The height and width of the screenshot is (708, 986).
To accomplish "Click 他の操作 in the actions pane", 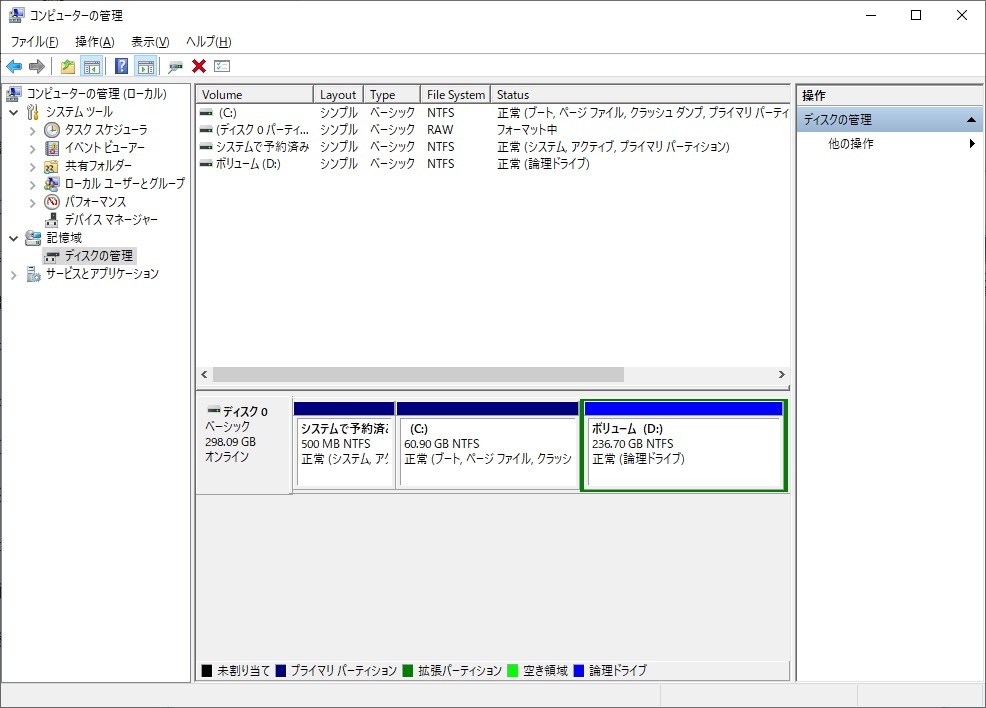I will point(850,143).
